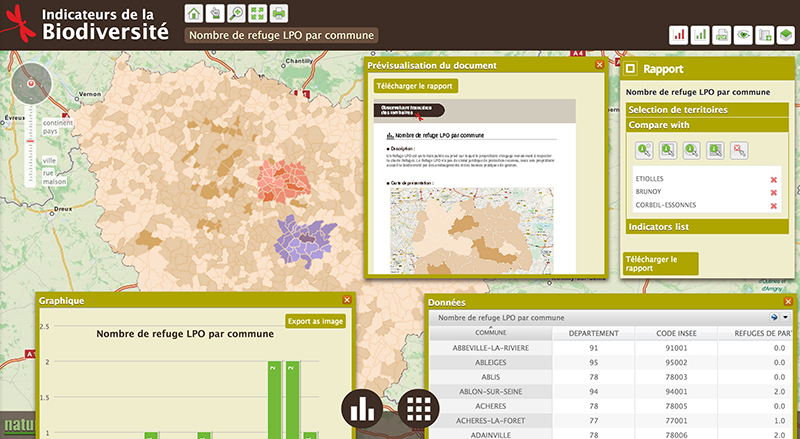Set zoom level to maison

54,181
